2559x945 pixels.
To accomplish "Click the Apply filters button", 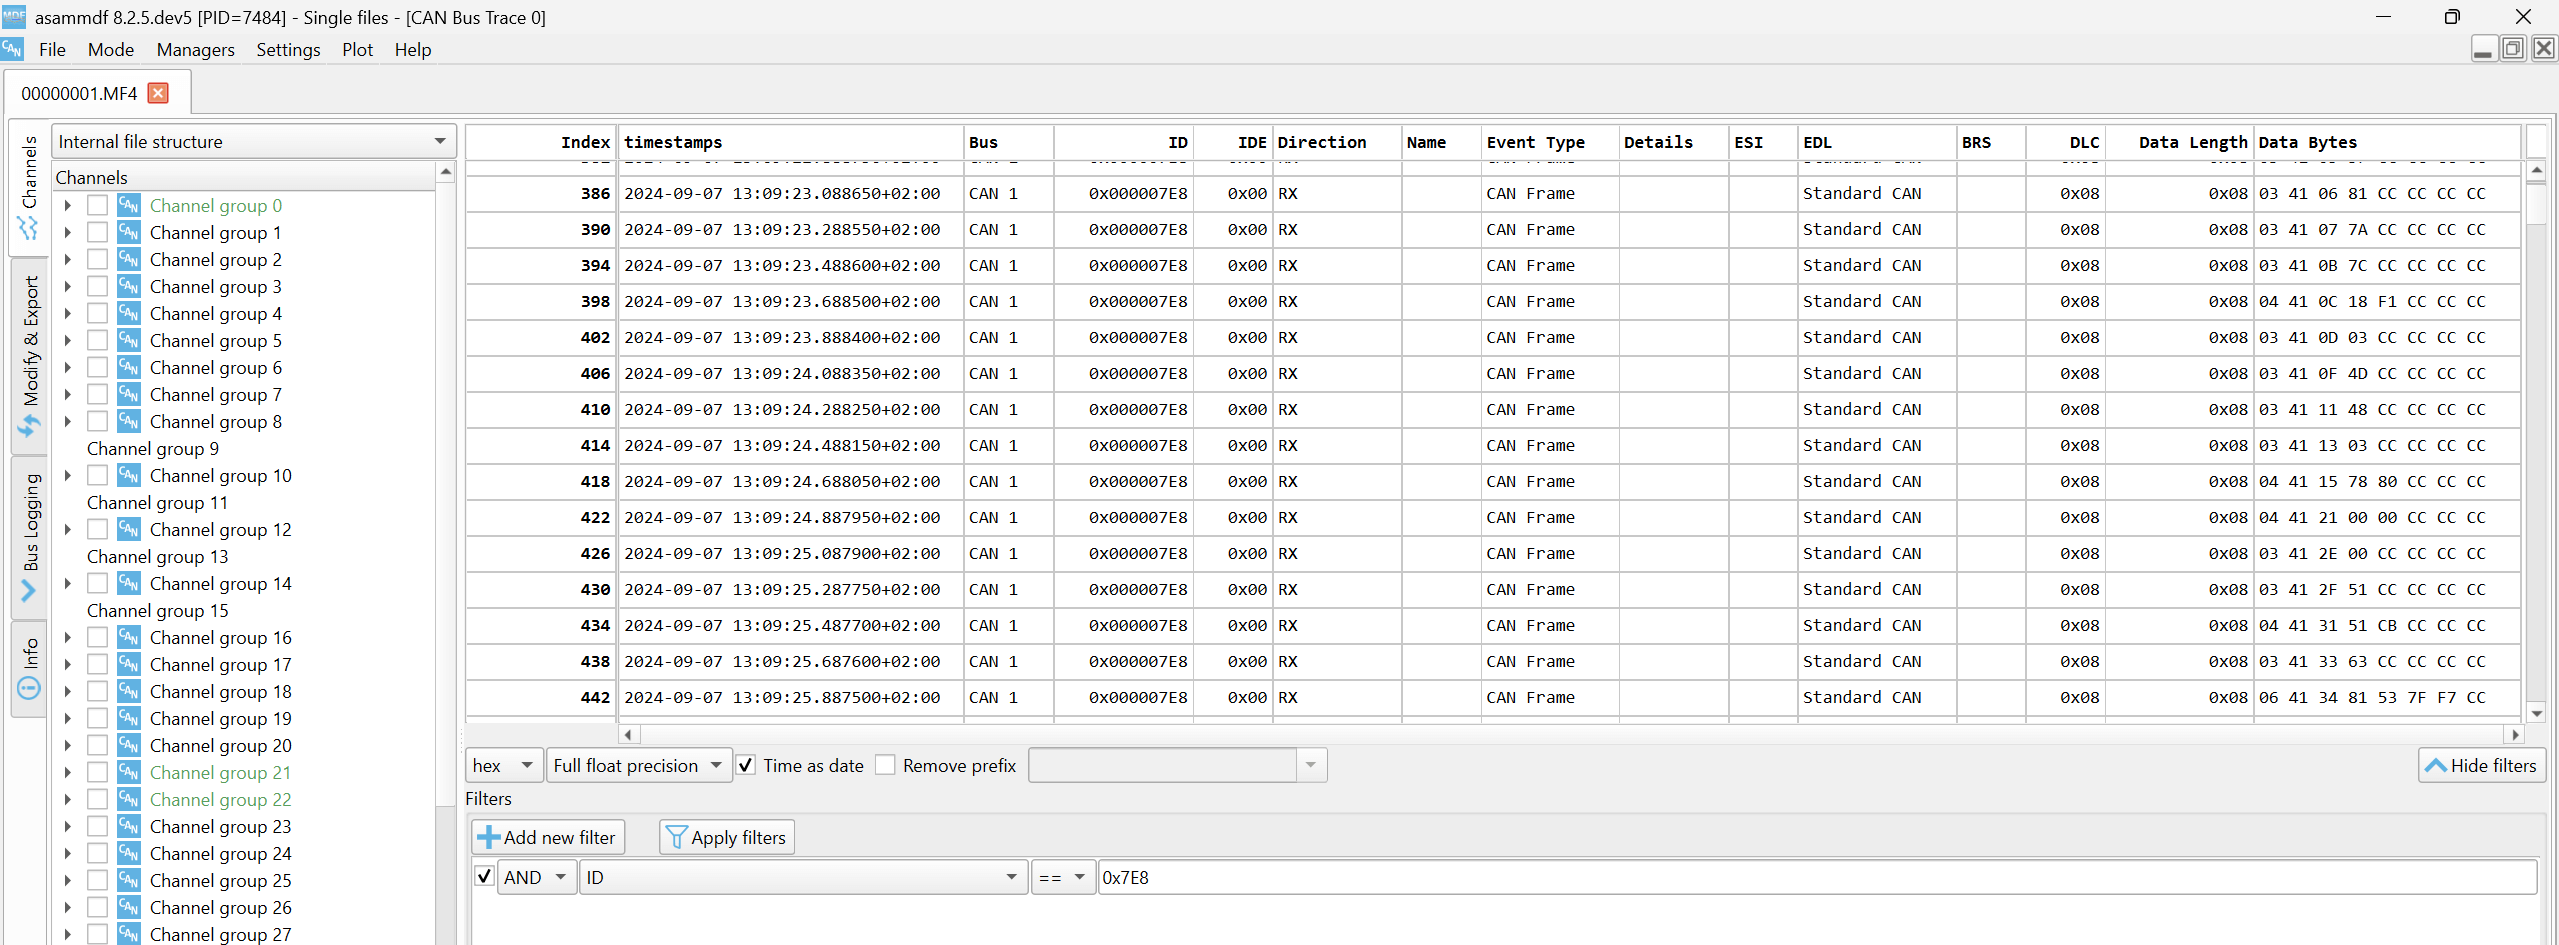I will [727, 837].
